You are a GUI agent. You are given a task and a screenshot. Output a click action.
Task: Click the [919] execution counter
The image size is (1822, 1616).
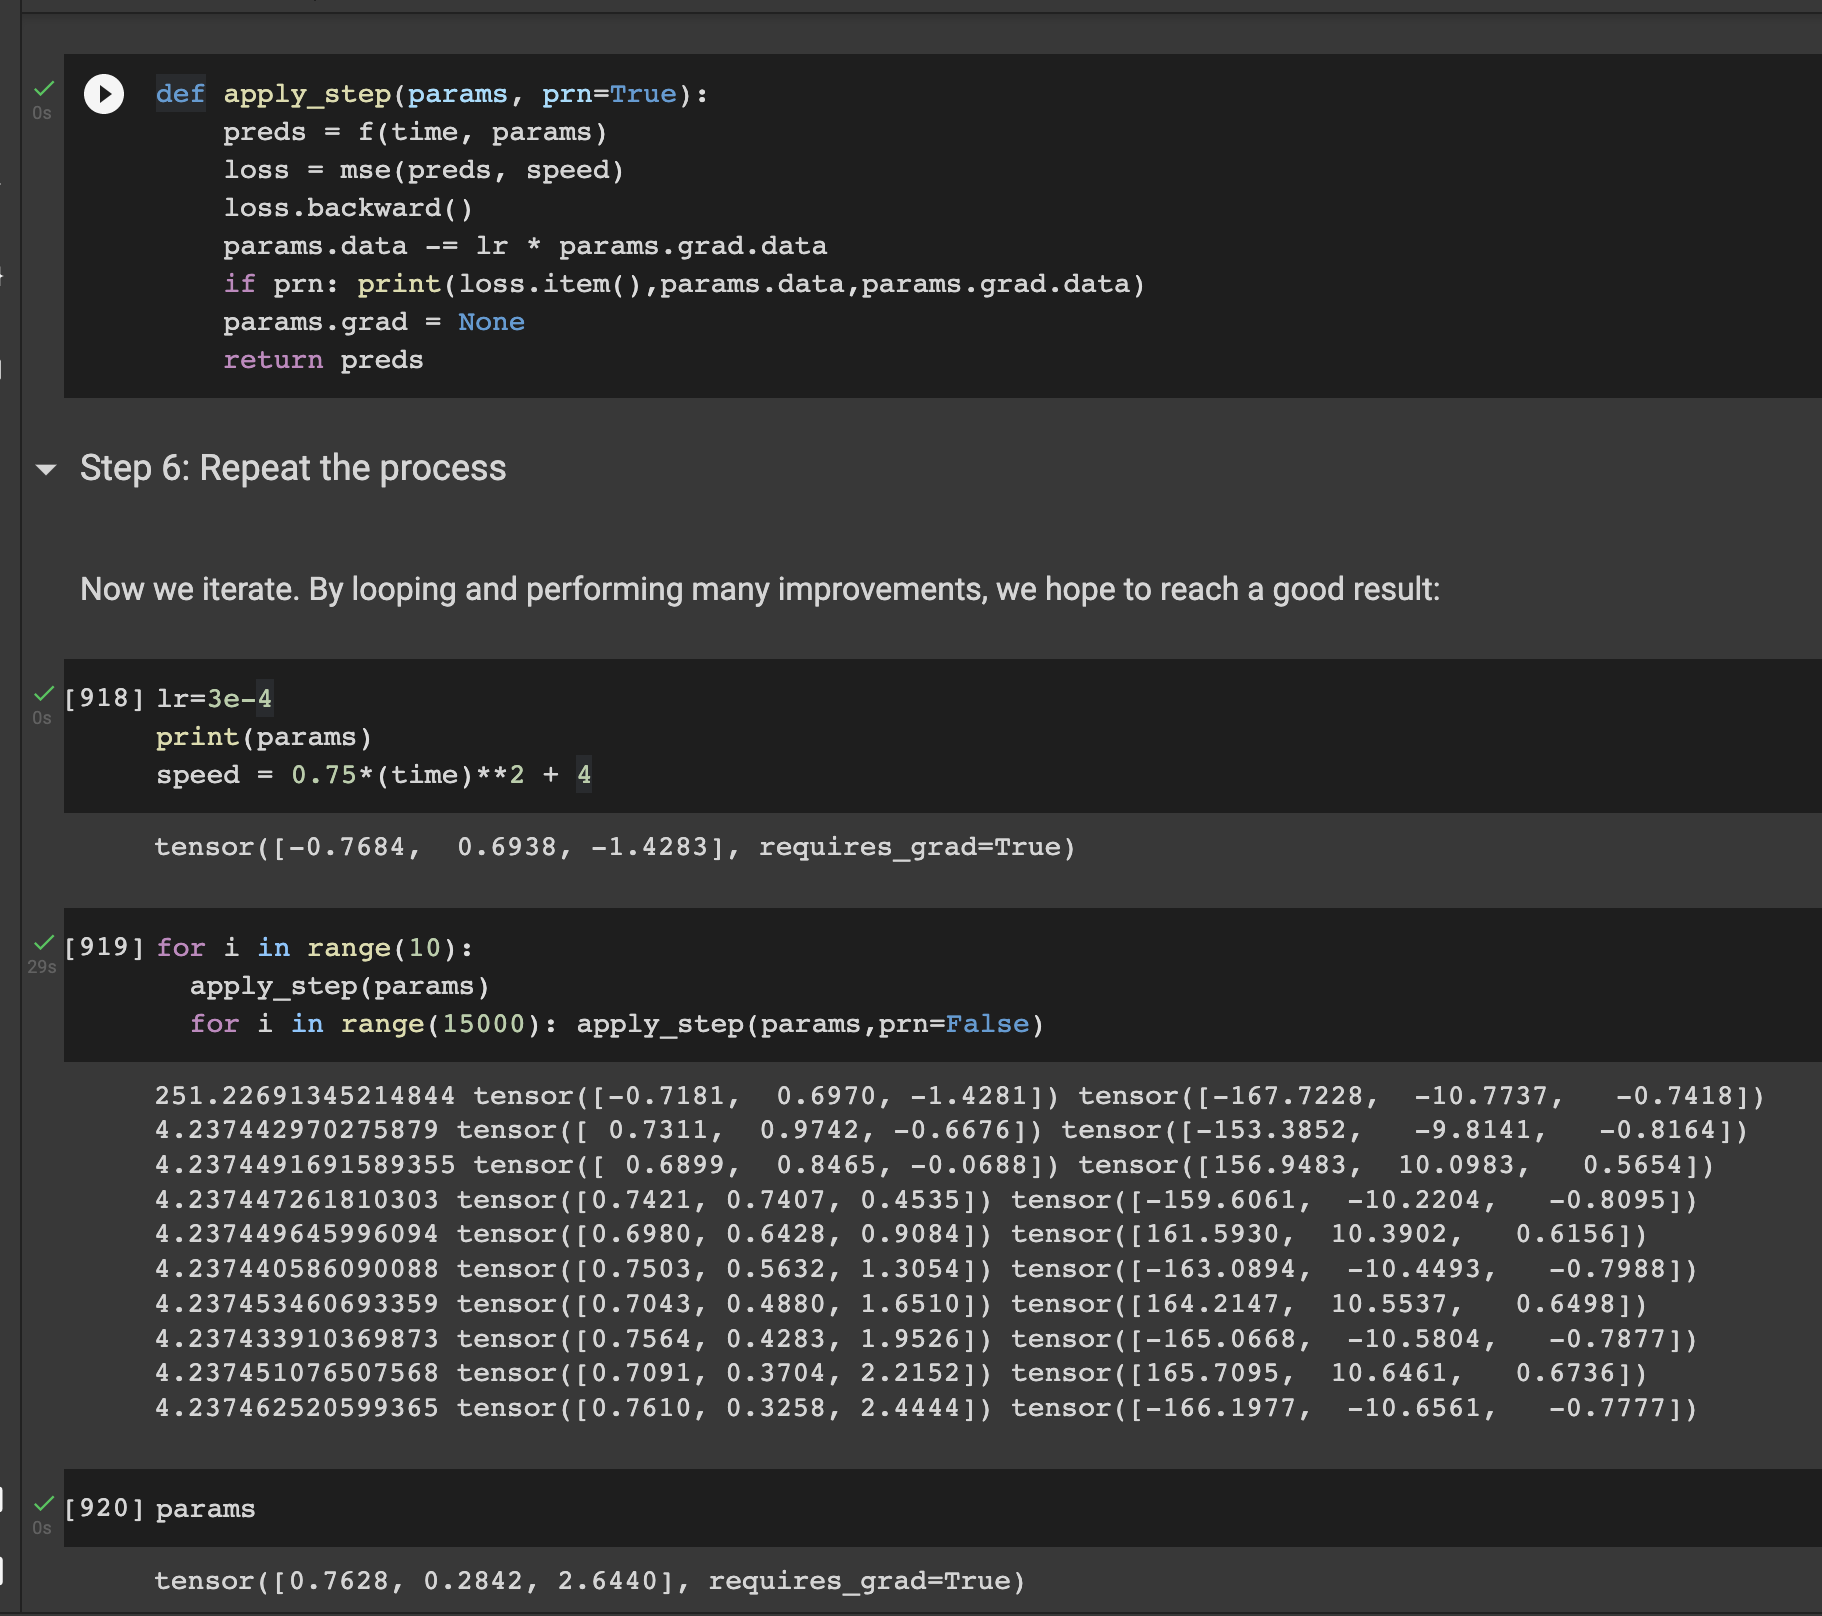104,947
